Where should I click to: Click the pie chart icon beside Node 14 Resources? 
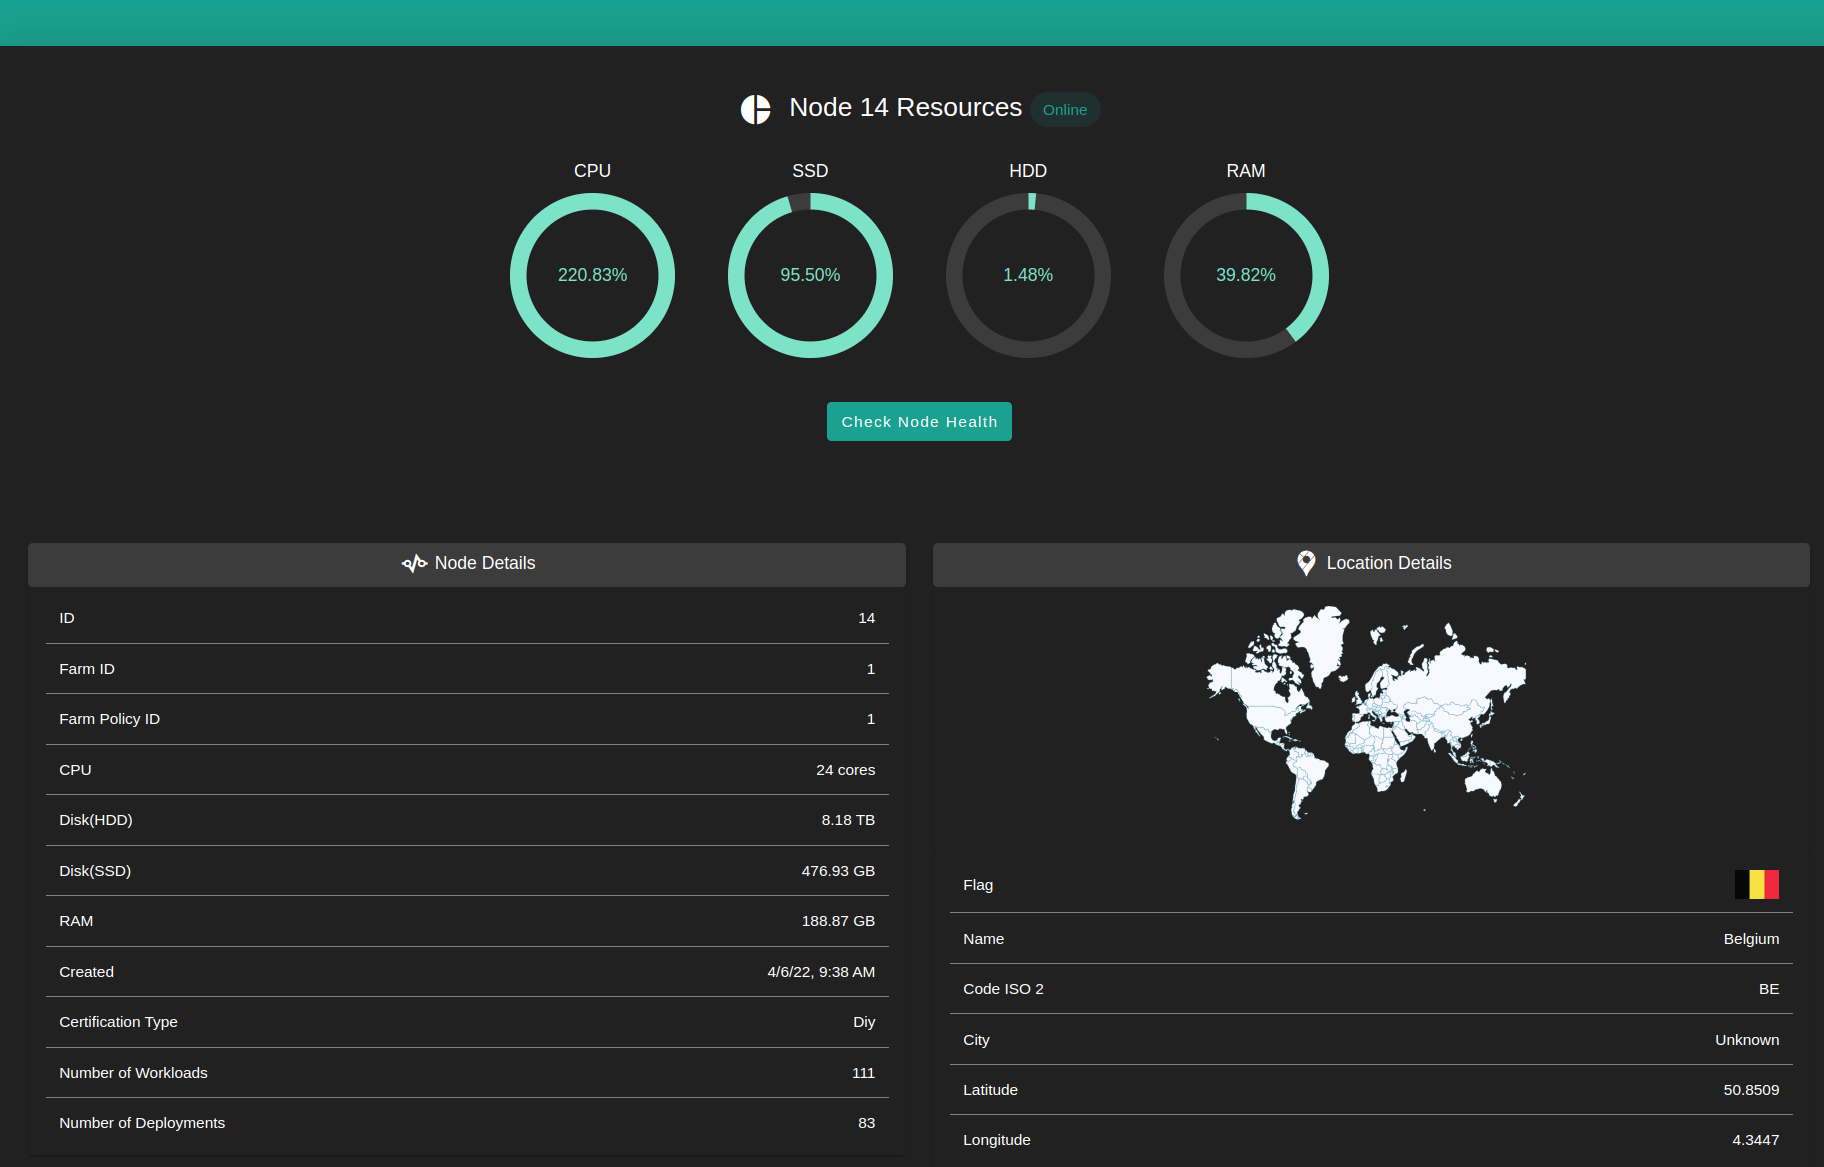755,109
